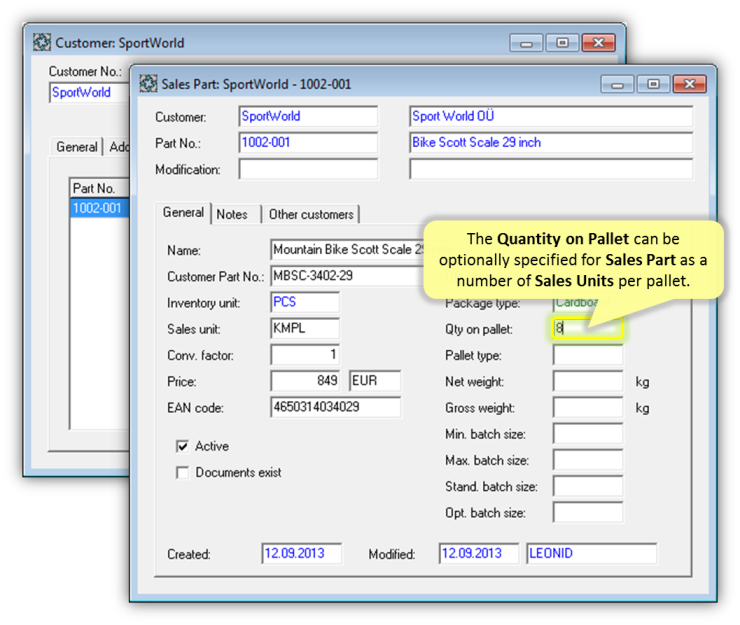Maximize the Sales Part window
740x625 pixels.
click(653, 84)
